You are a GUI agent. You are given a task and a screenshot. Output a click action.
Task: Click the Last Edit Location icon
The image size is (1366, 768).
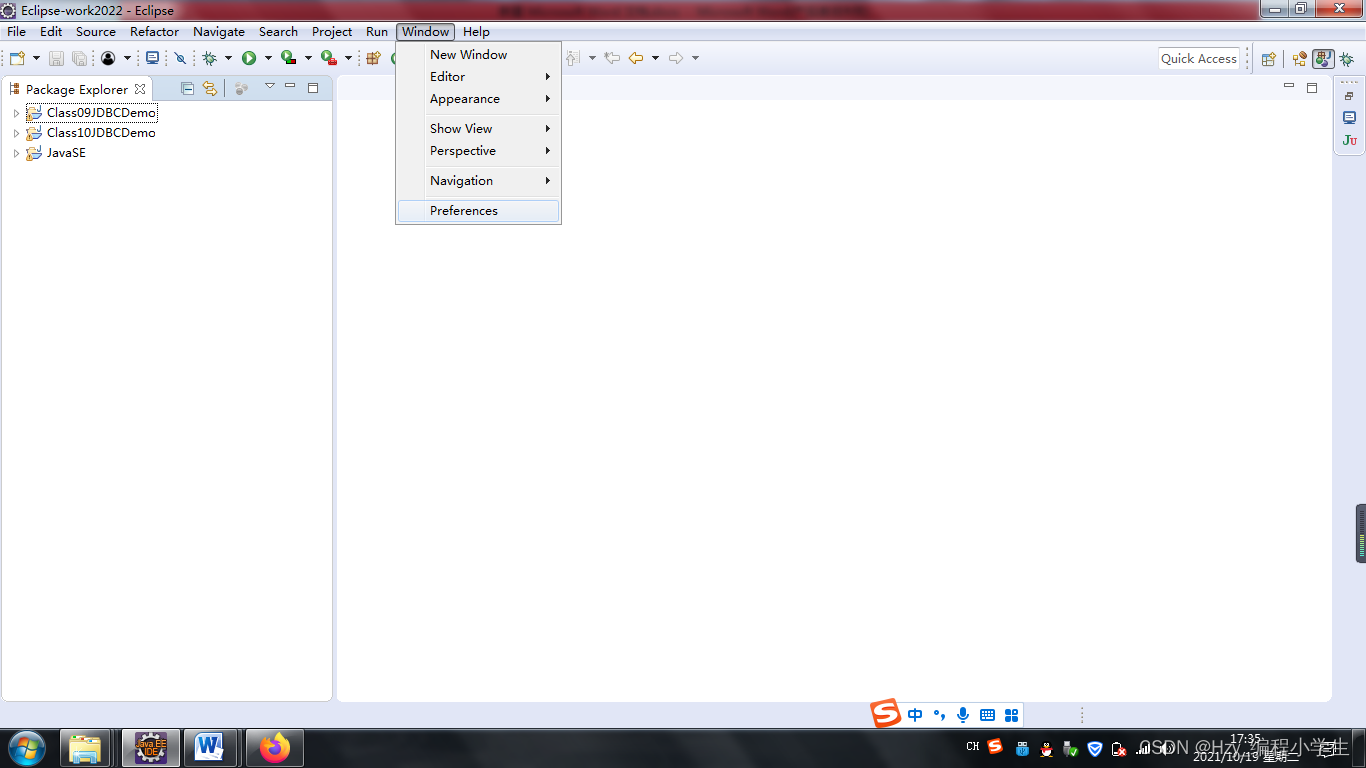pos(612,58)
